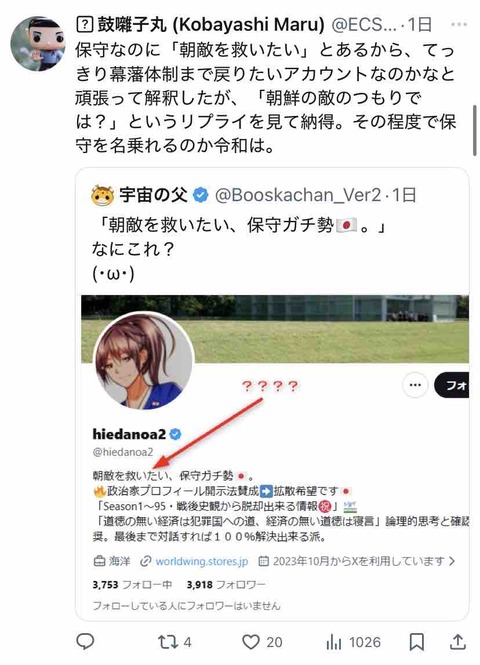Expand the 2023年10月からXを利用しています chevron
480x665 pixels.
click(452, 561)
